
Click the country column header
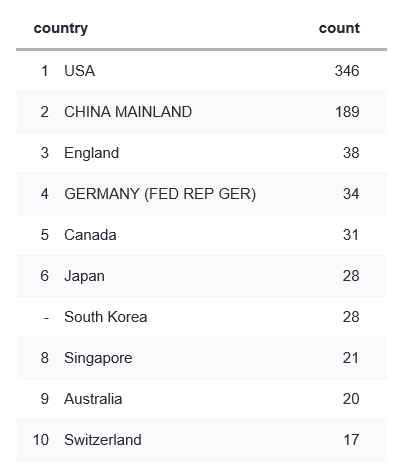coord(61,29)
